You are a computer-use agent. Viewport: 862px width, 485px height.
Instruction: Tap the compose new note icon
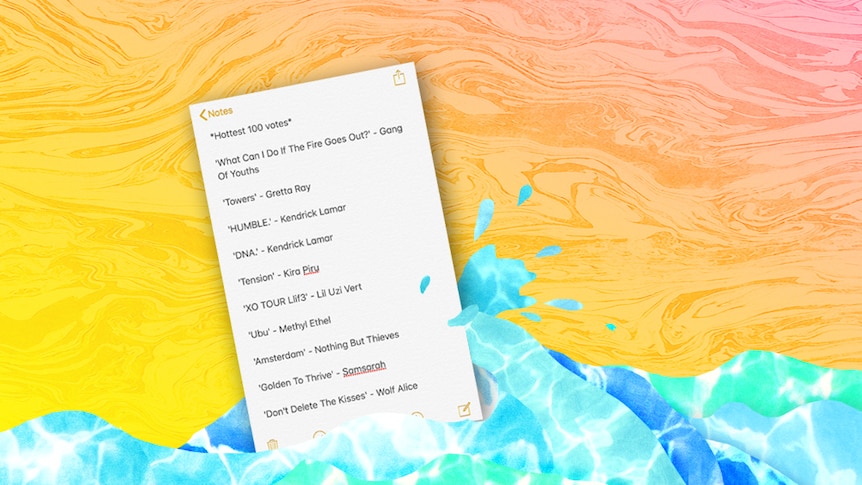click(464, 410)
